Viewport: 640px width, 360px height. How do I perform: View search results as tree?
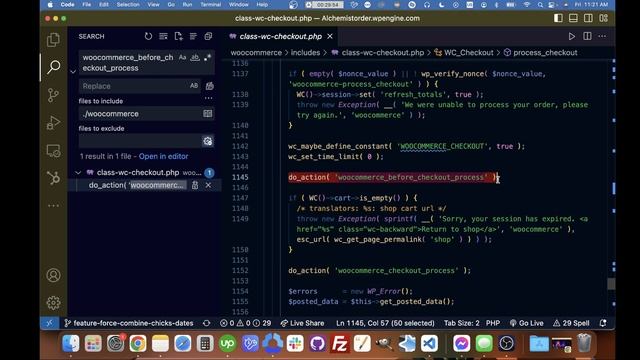pyautogui.click(x=193, y=36)
